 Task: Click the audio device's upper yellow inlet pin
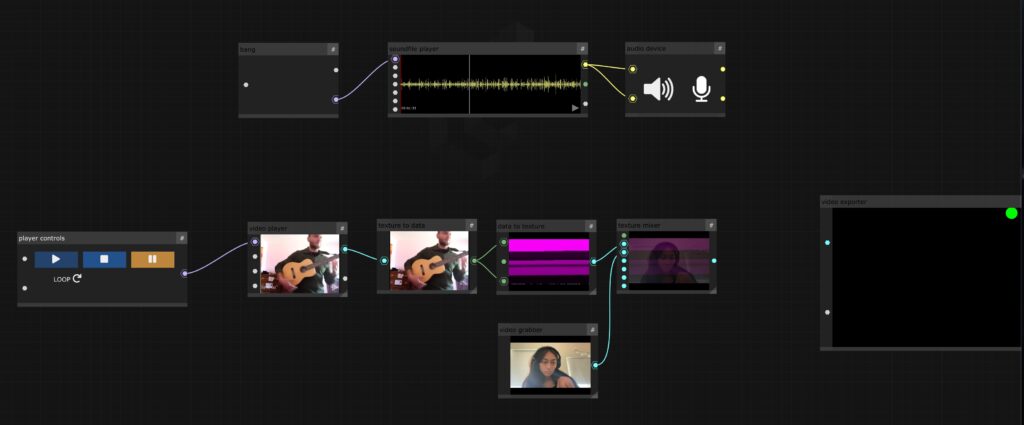pos(633,69)
